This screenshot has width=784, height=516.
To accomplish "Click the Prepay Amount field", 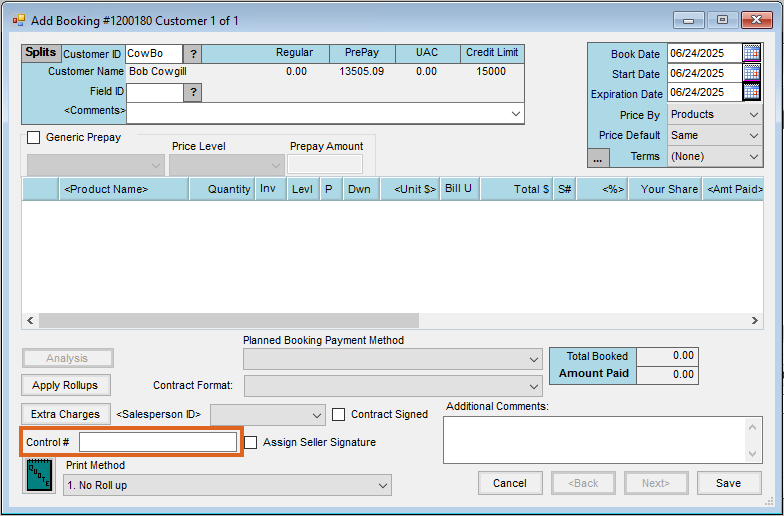I will [325, 164].
